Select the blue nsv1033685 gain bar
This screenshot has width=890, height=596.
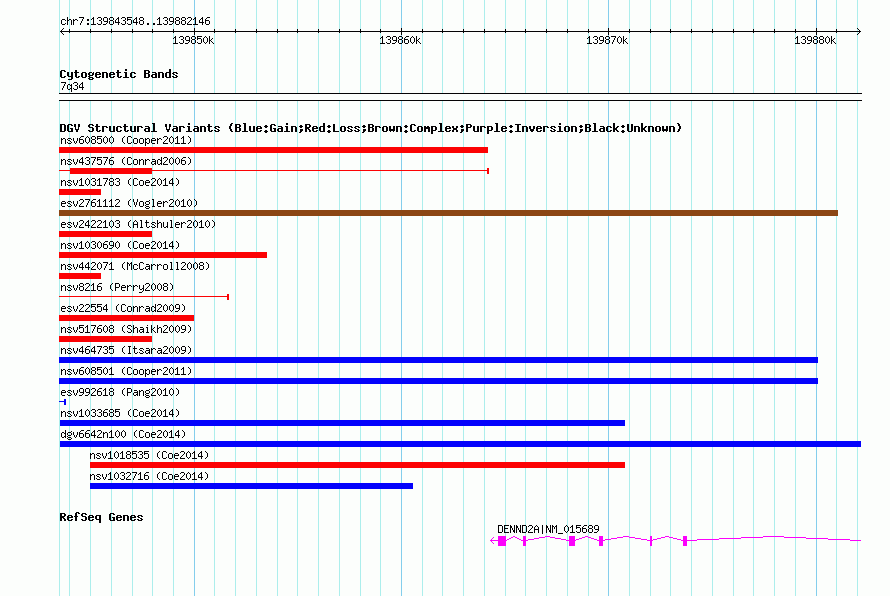point(342,423)
